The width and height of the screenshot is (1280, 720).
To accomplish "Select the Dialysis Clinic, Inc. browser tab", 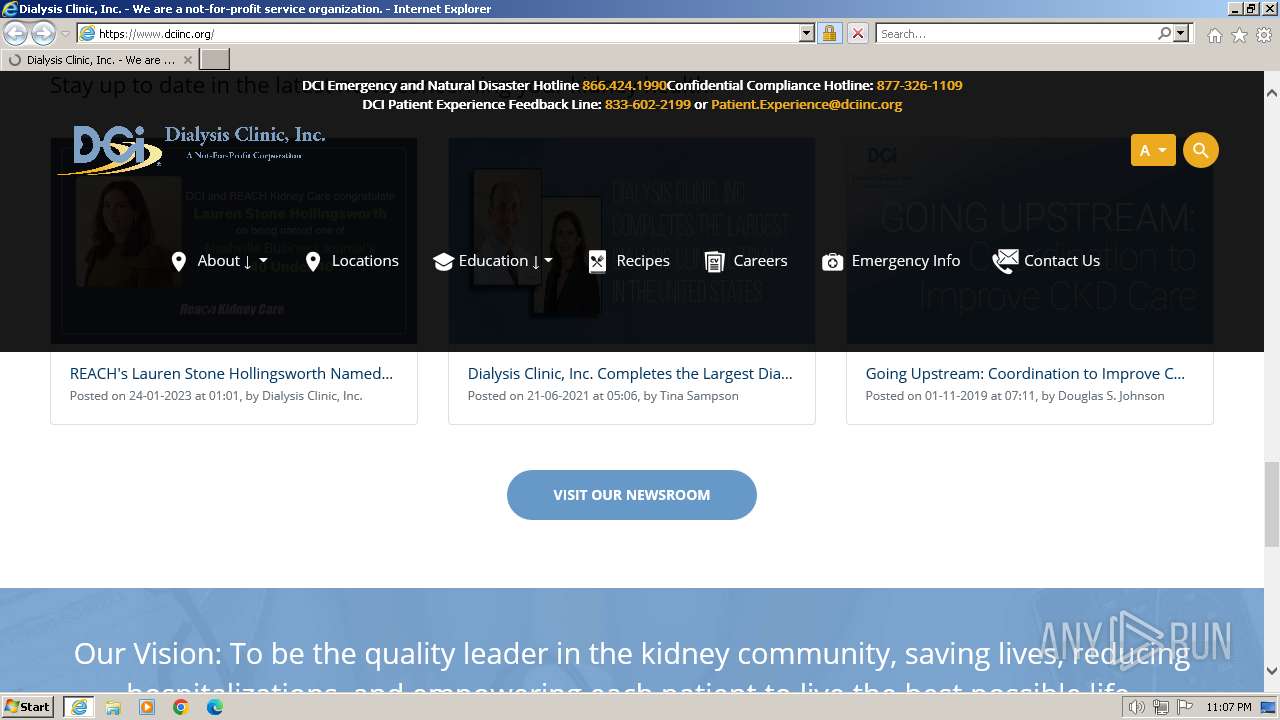I will (100, 60).
